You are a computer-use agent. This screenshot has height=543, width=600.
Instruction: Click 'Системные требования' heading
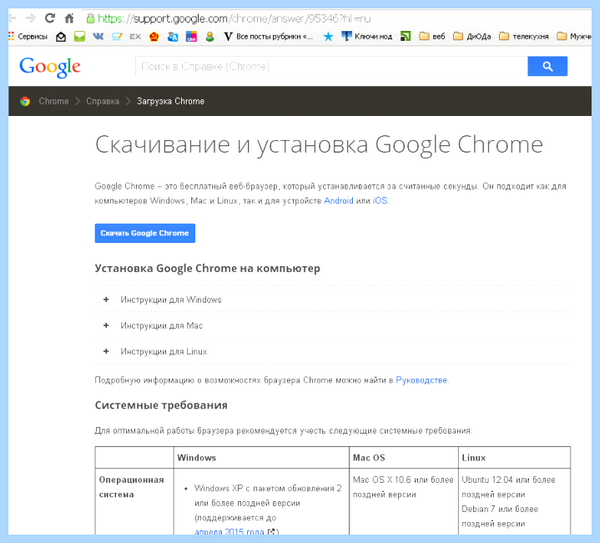point(161,405)
